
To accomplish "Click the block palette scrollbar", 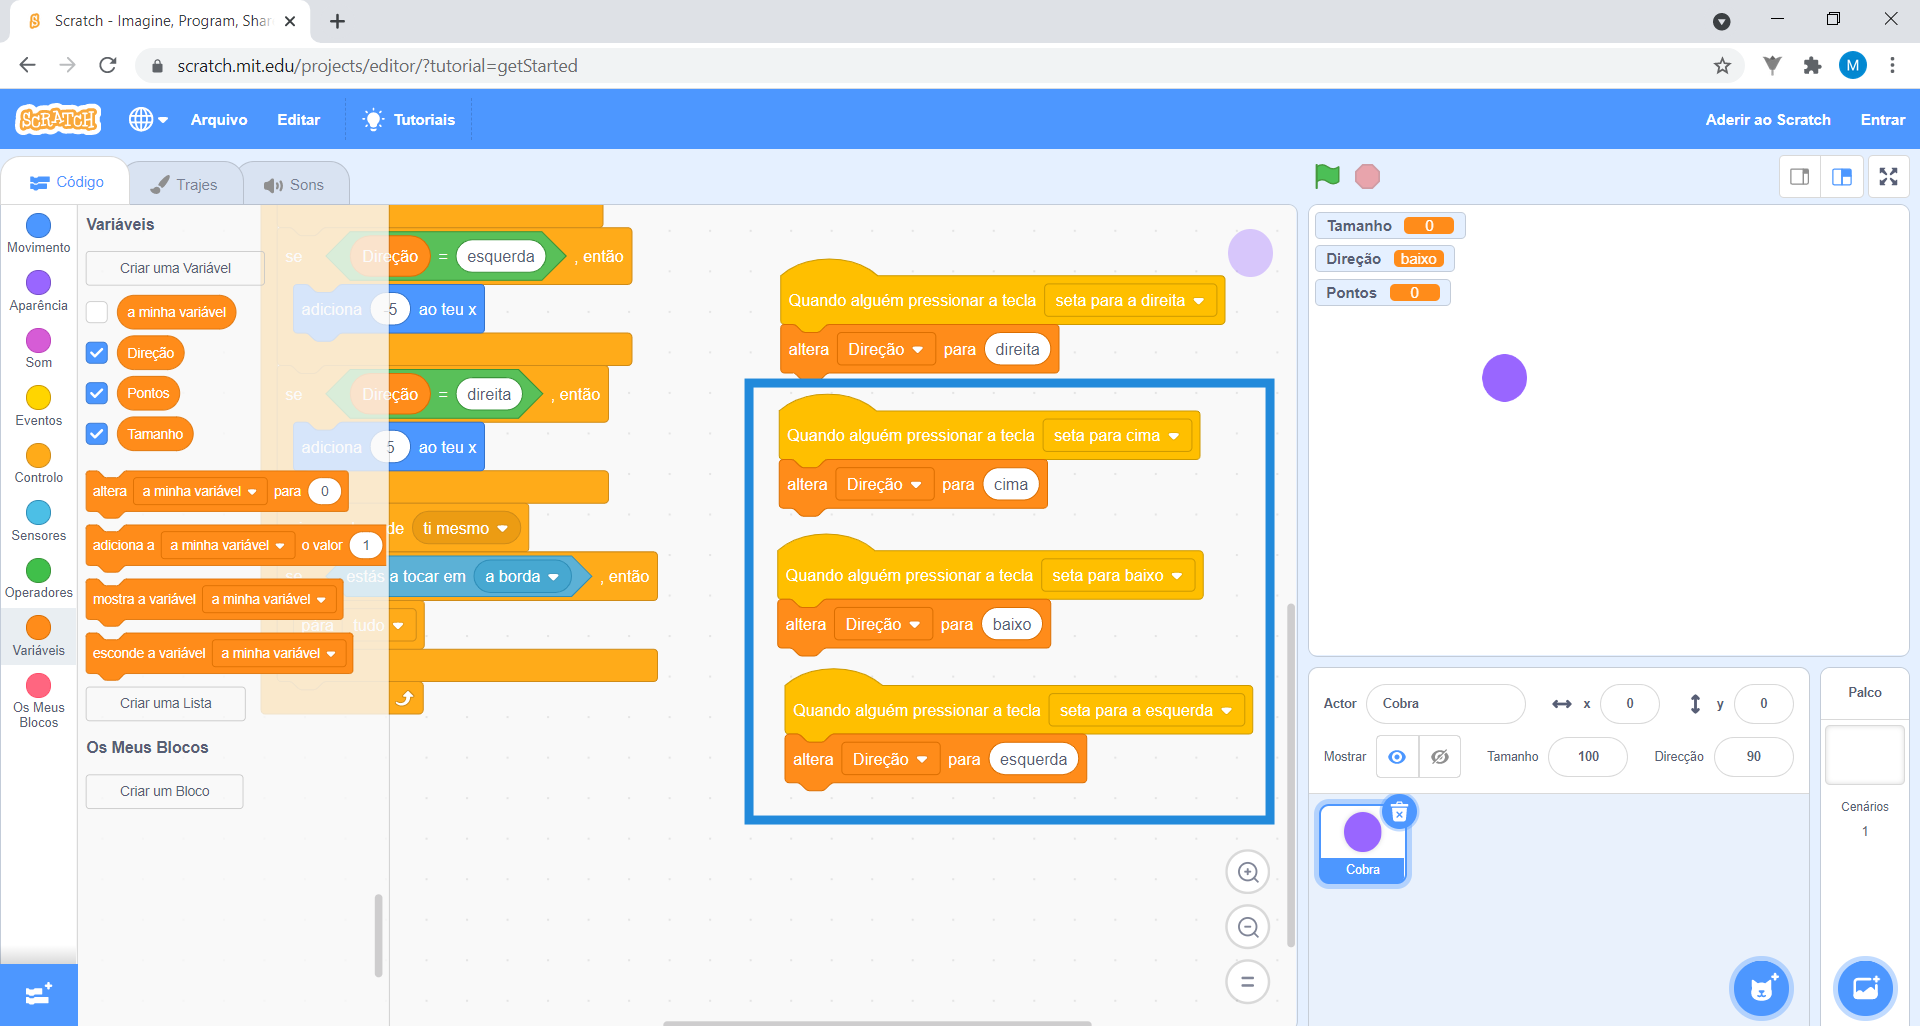I will (x=378, y=935).
